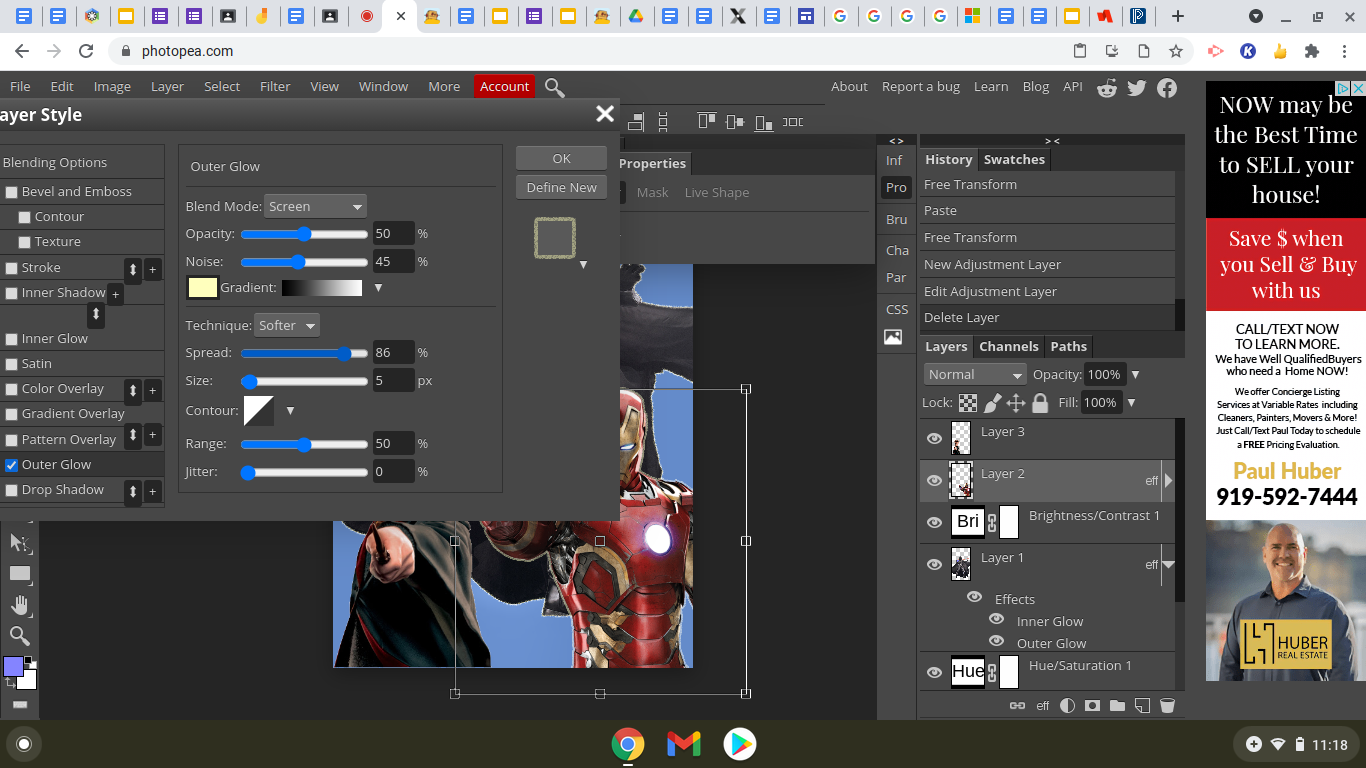Collapse Layer 1 effects list arrow
Screen dimensions: 1366x768
coord(1168,565)
